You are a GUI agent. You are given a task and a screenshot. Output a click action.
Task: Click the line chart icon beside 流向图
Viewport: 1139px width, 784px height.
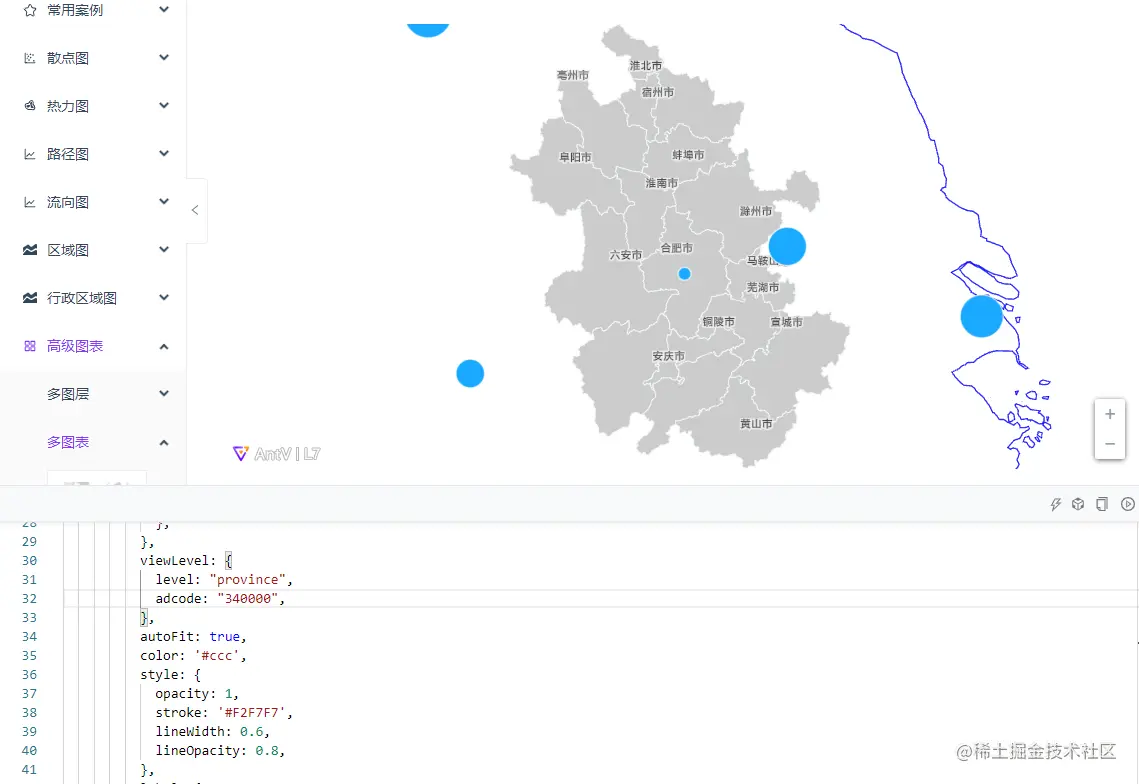click(30, 202)
